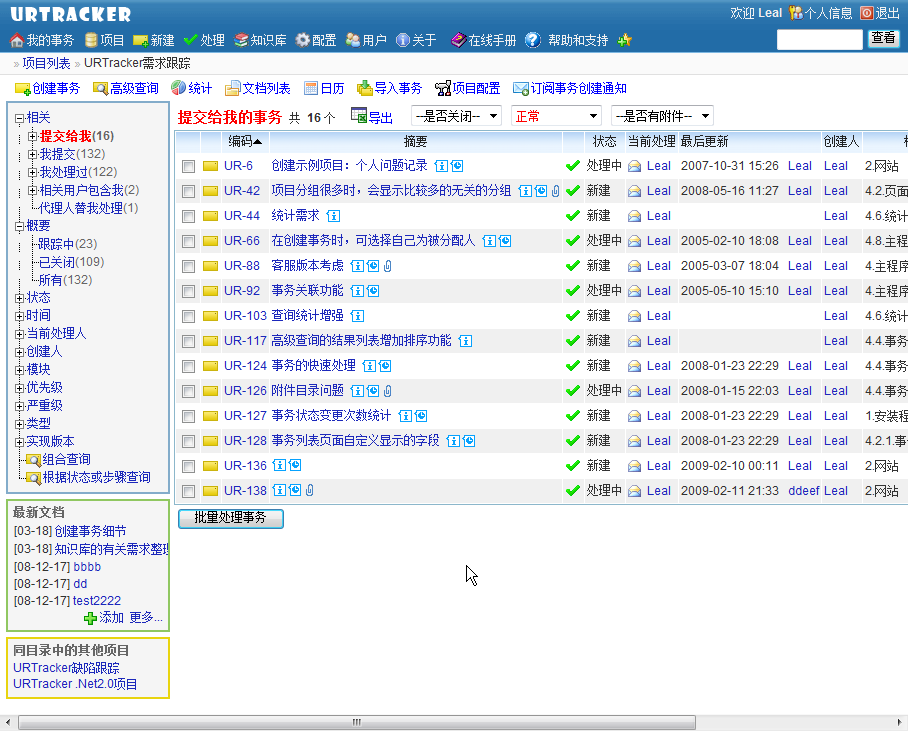The width and height of the screenshot is (908, 731).
Task: Click the green plus 添加 document icon
Action: tap(90, 619)
